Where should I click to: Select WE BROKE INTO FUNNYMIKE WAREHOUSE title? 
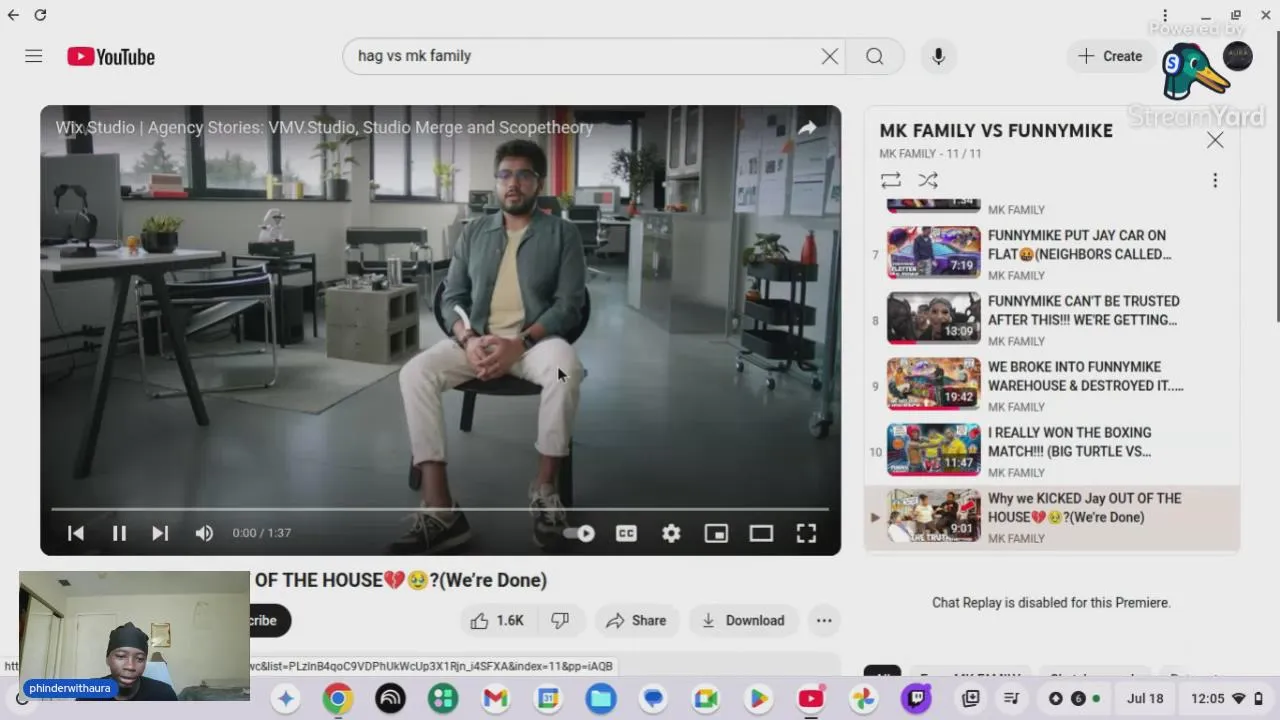(1085, 376)
